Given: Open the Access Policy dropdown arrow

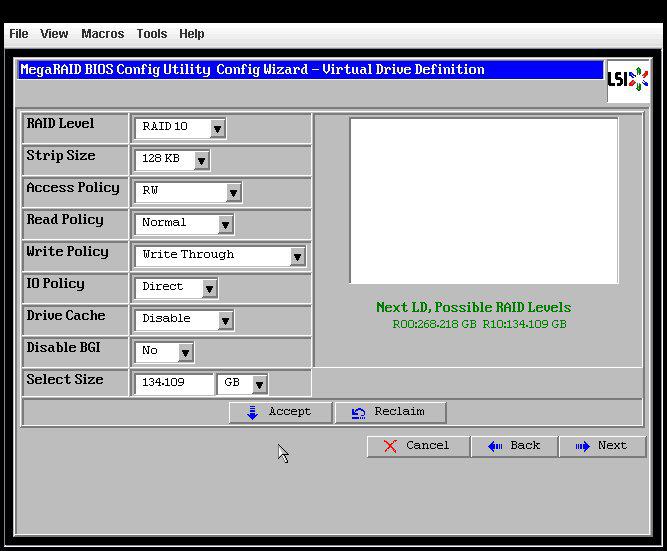Looking at the screenshot, I should point(233,193).
